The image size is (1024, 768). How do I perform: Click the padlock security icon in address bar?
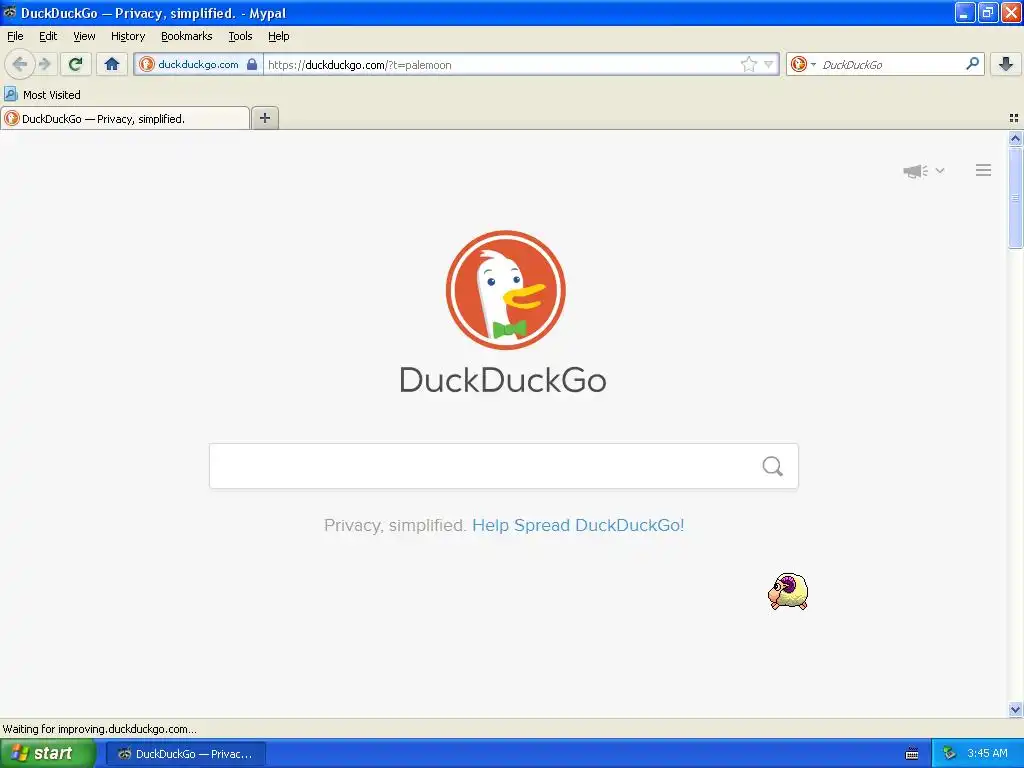click(251, 64)
